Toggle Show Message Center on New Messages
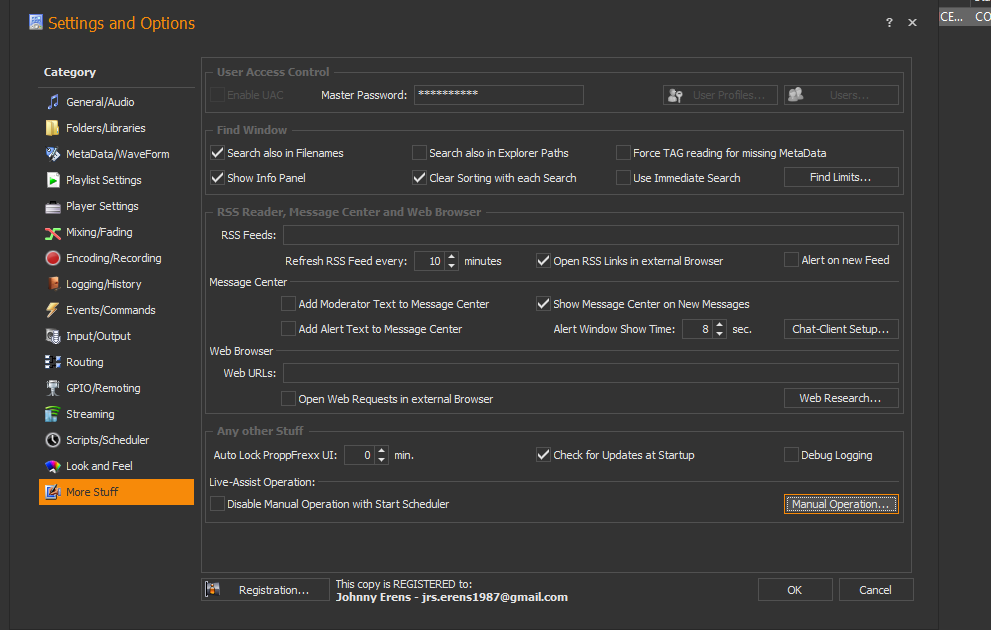The height and width of the screenshot is (630, 991). [x=543, y=304]
